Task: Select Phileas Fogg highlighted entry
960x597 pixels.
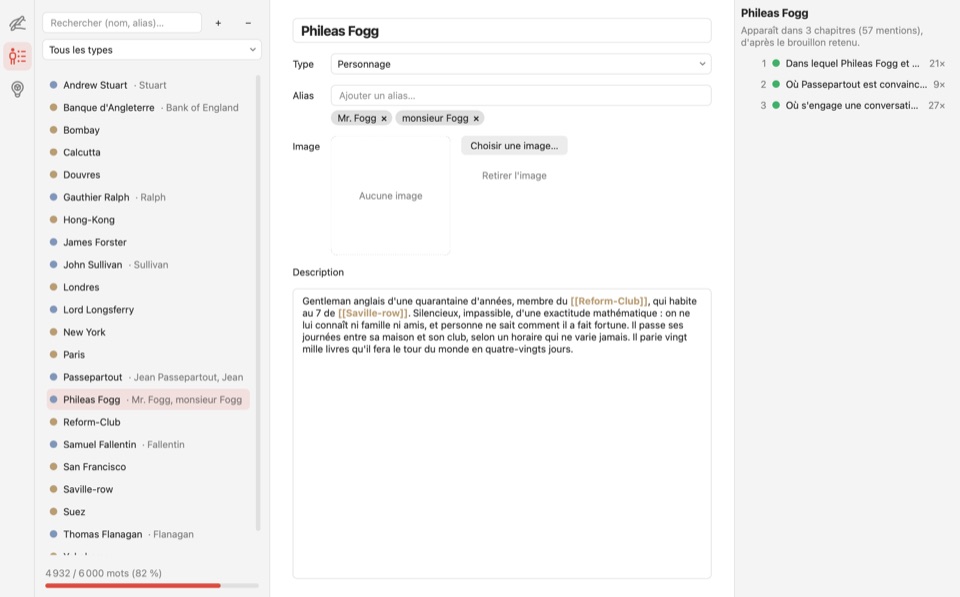Action: pyautogui.click(x=148, y=399)
